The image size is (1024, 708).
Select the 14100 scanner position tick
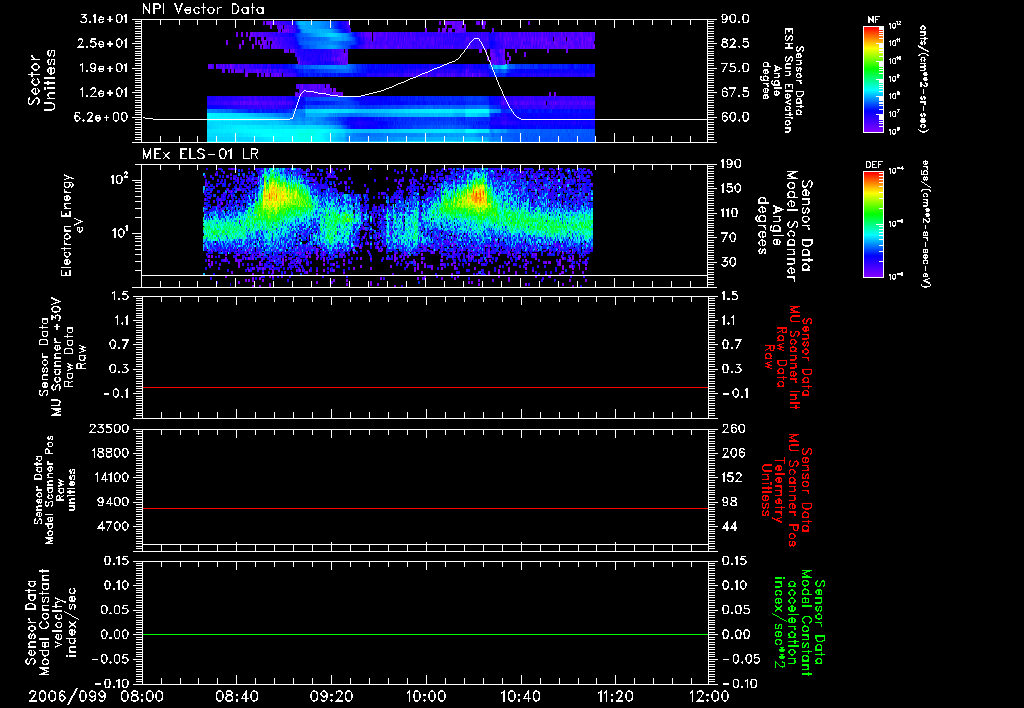click(x=109, y=478)
